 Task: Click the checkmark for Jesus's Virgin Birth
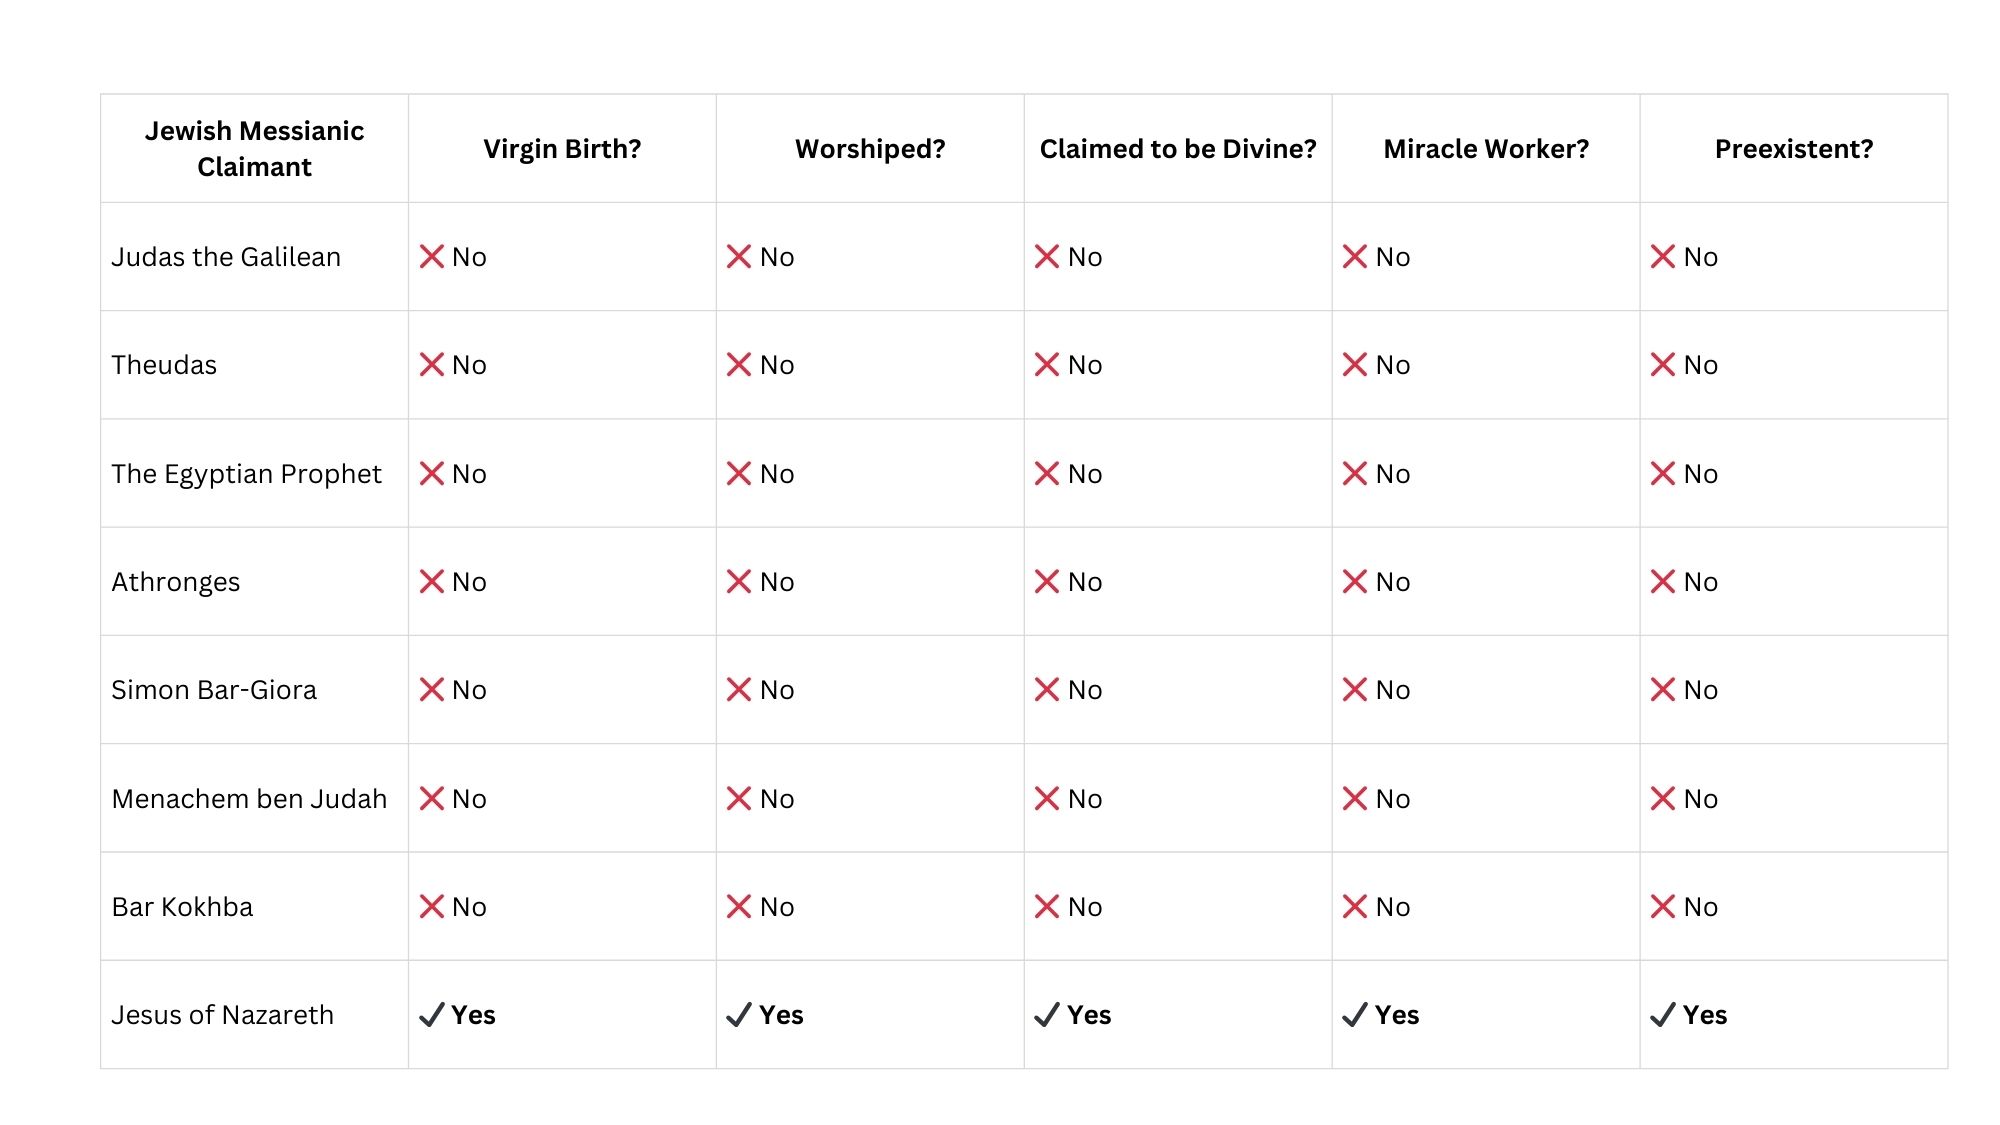click(431, 1015)
